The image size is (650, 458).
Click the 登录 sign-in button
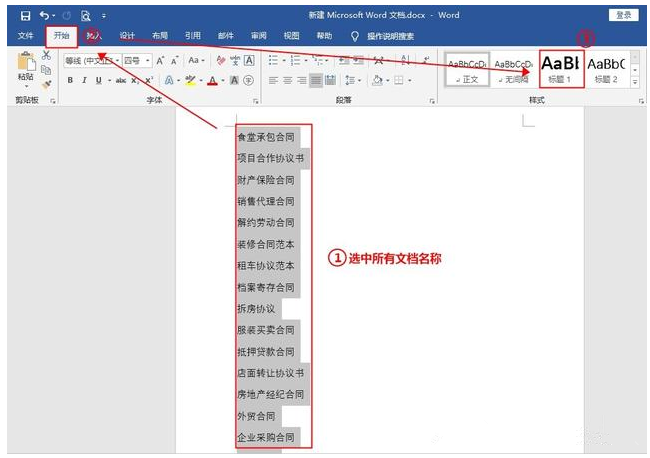(x=621, y=15)
